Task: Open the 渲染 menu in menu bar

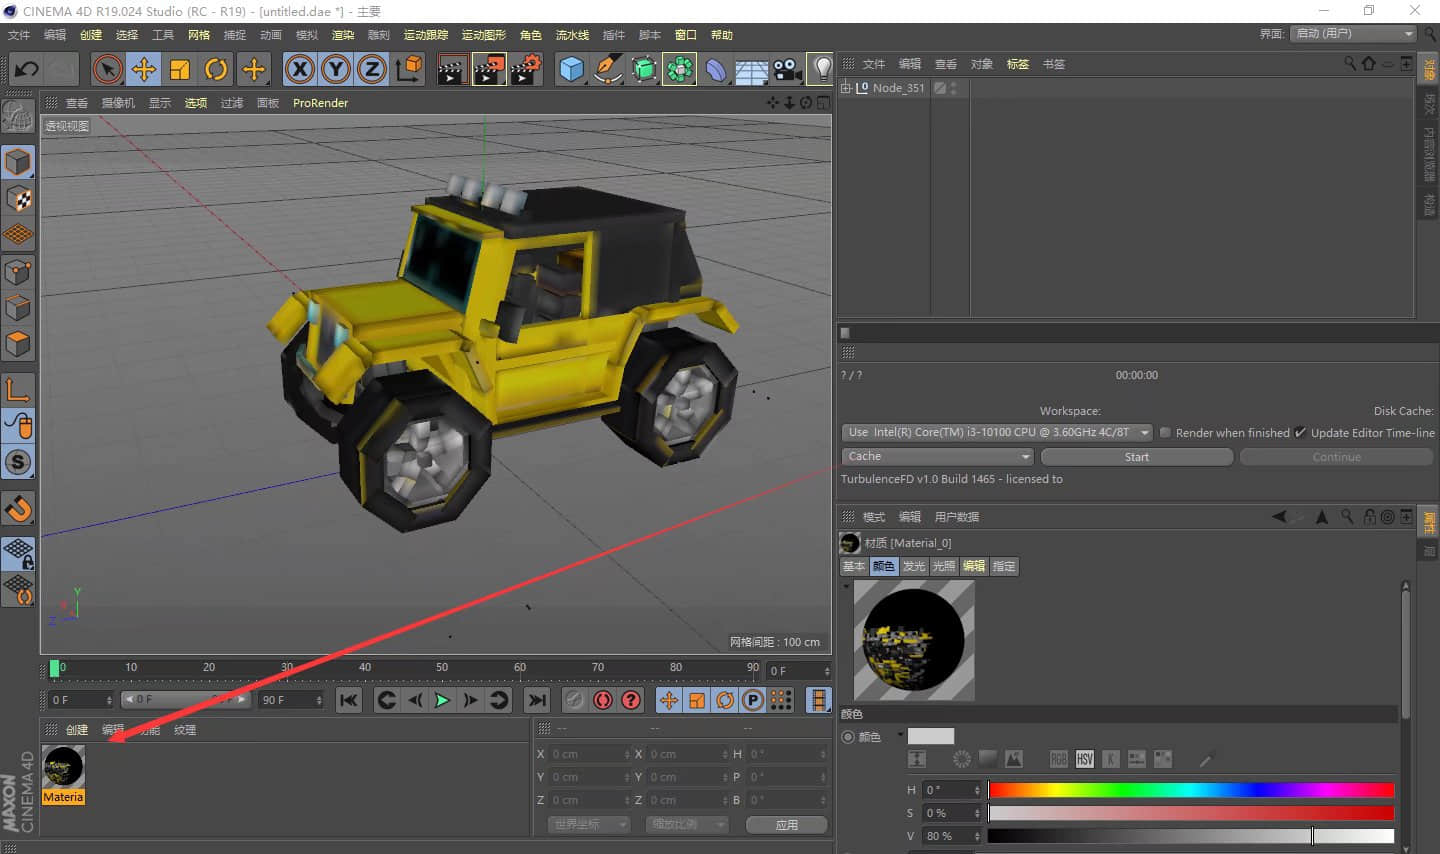Action: click(343, 35)
